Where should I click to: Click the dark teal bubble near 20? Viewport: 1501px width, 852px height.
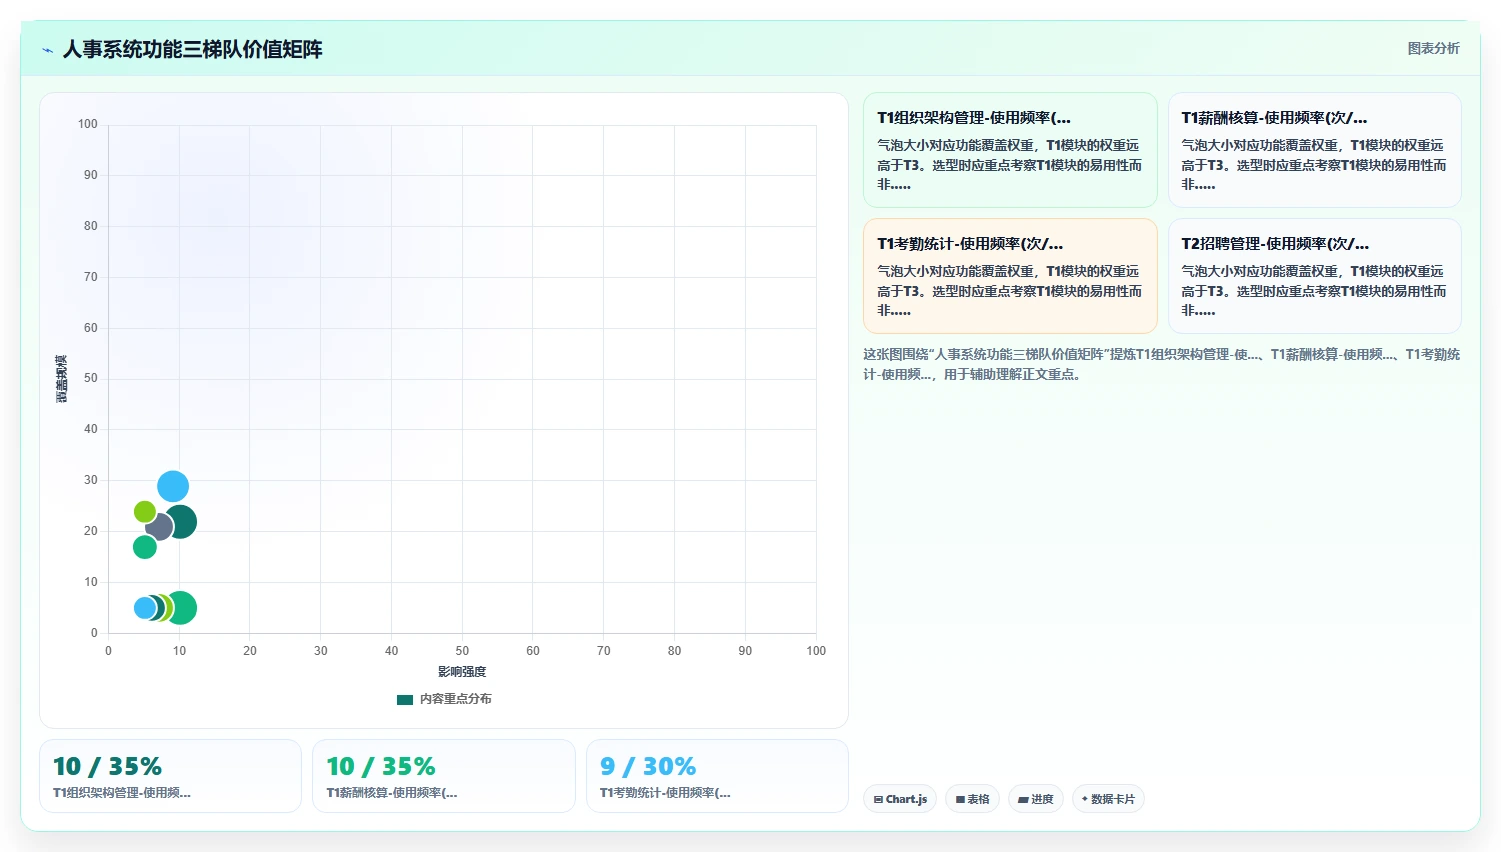pyautogui.click(x=181, y=522)
